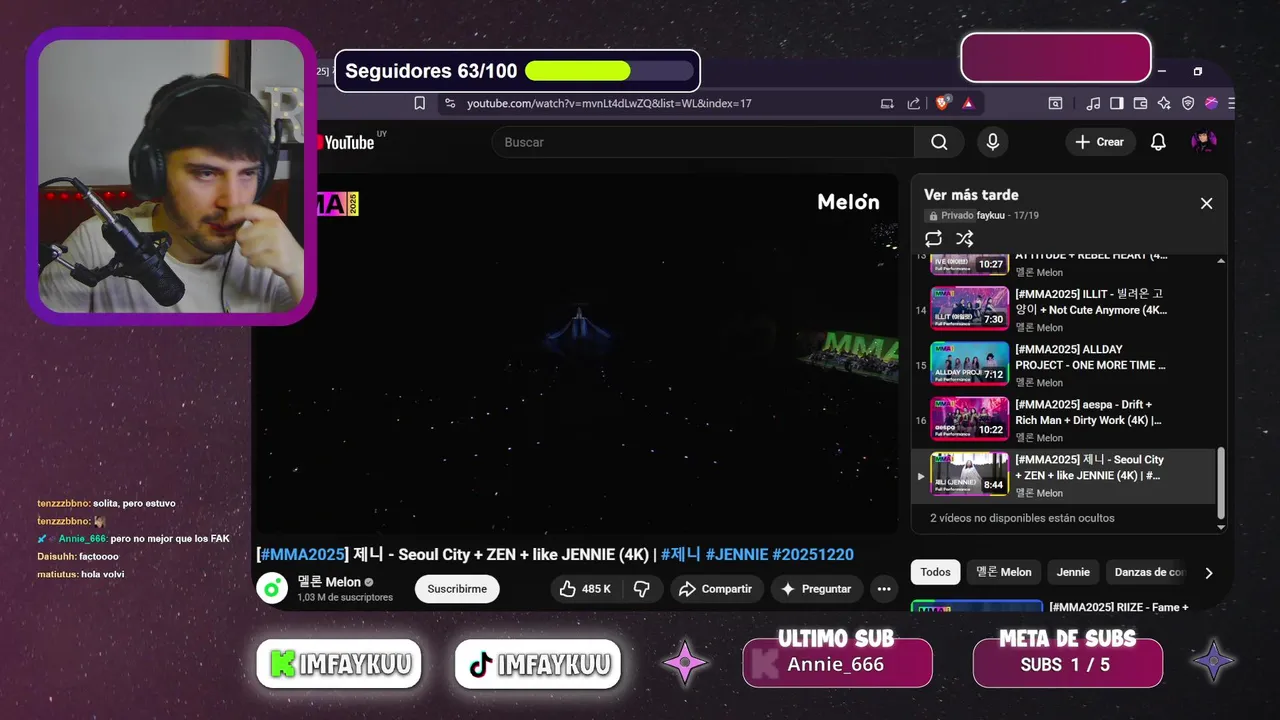Image resolution: width=1280 pixels, height=720 pixels.
Task: Open Brave Rewards triangle icon
Action: 968,103
